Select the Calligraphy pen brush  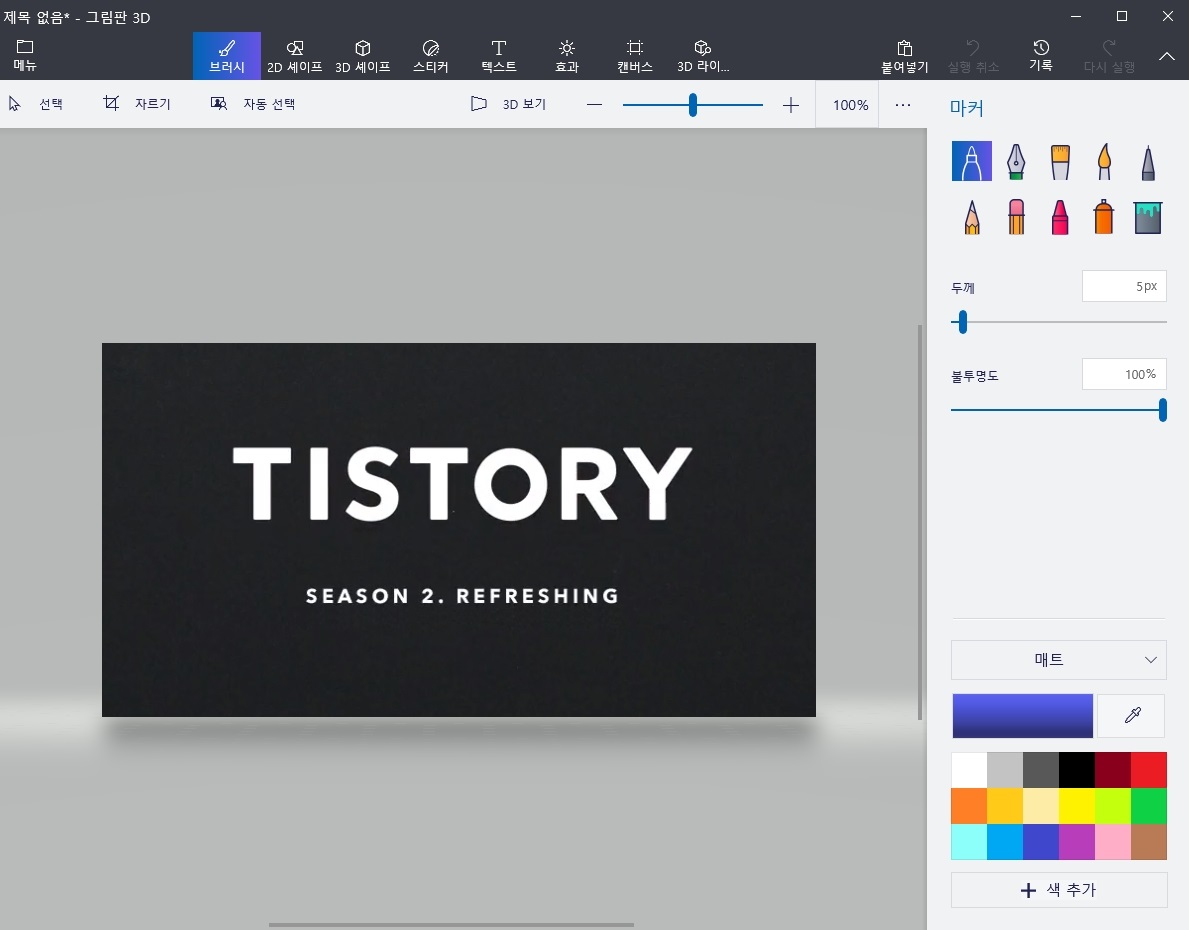coord(1016,161)
